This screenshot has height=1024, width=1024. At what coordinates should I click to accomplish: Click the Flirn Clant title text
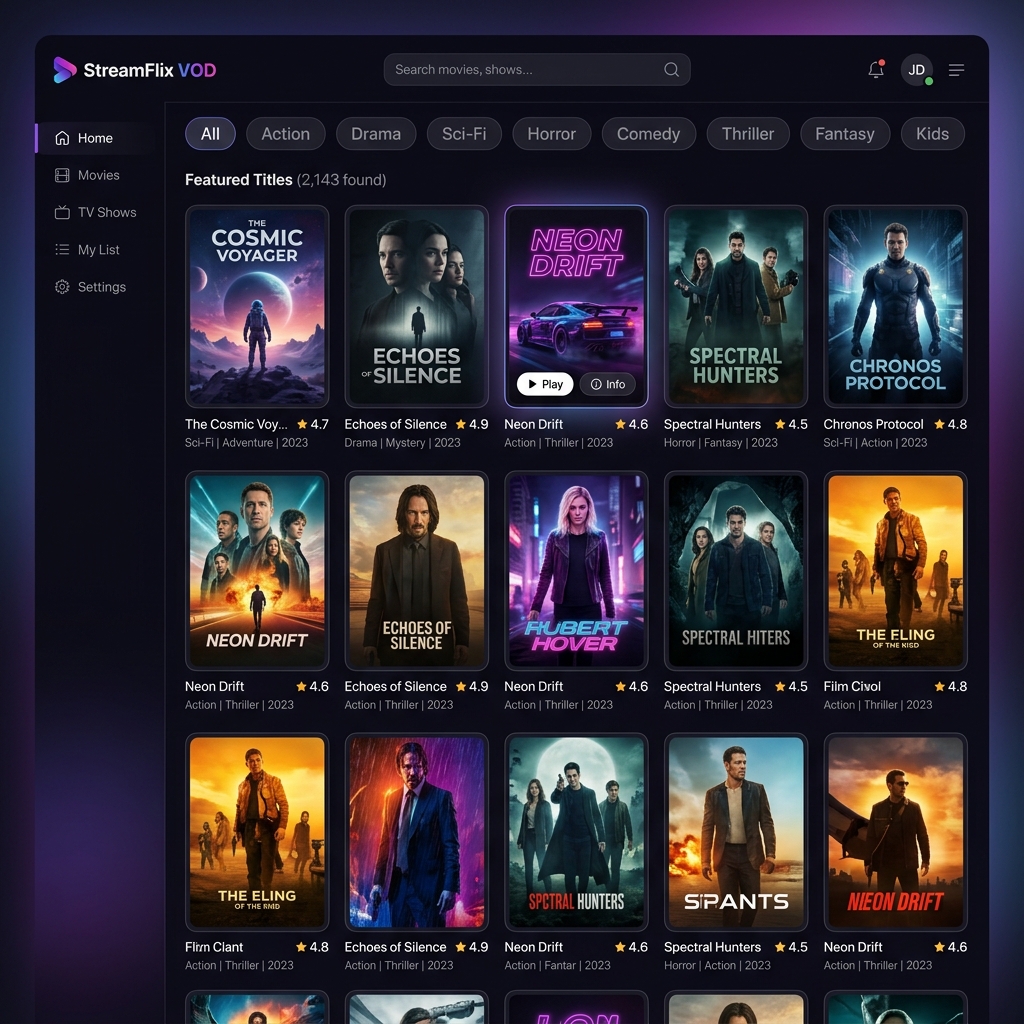click(x=214, y=947)
